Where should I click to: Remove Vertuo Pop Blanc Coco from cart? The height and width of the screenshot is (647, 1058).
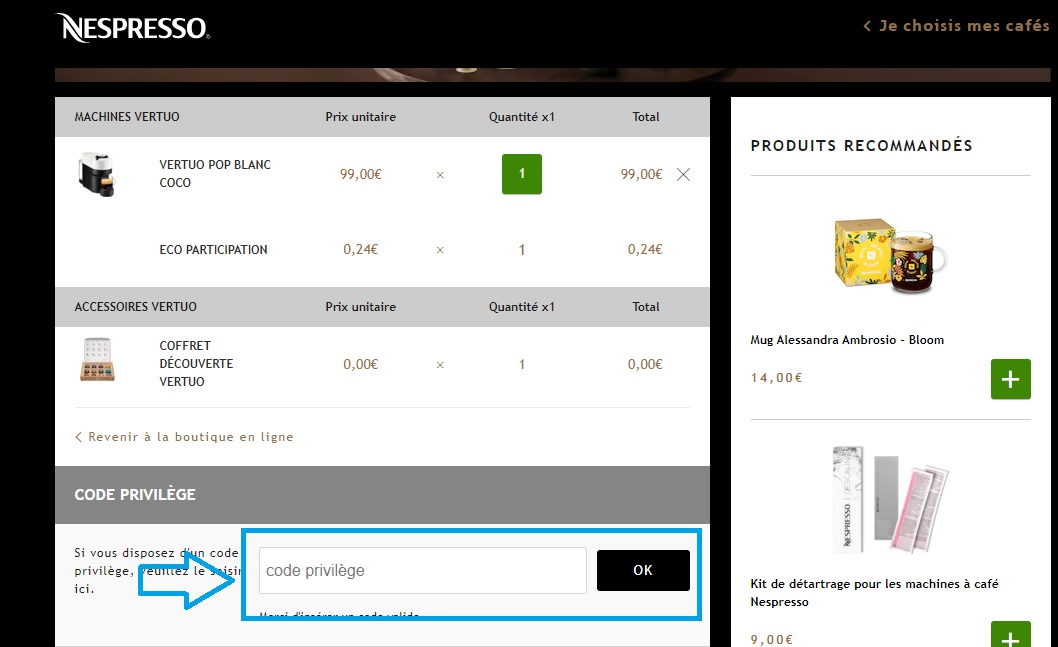[684, 175]
